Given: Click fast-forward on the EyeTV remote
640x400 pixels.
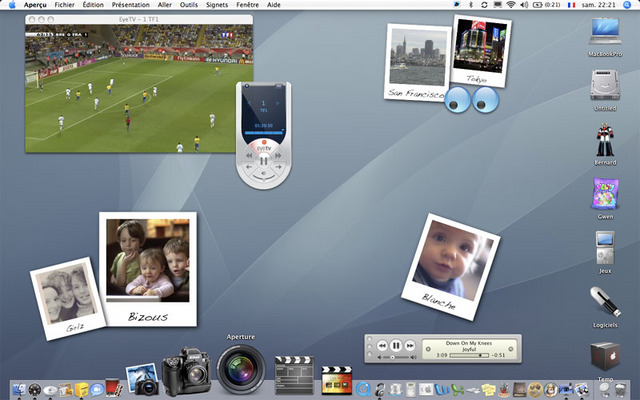Looking at the screenshot, I should pos(278,156).
